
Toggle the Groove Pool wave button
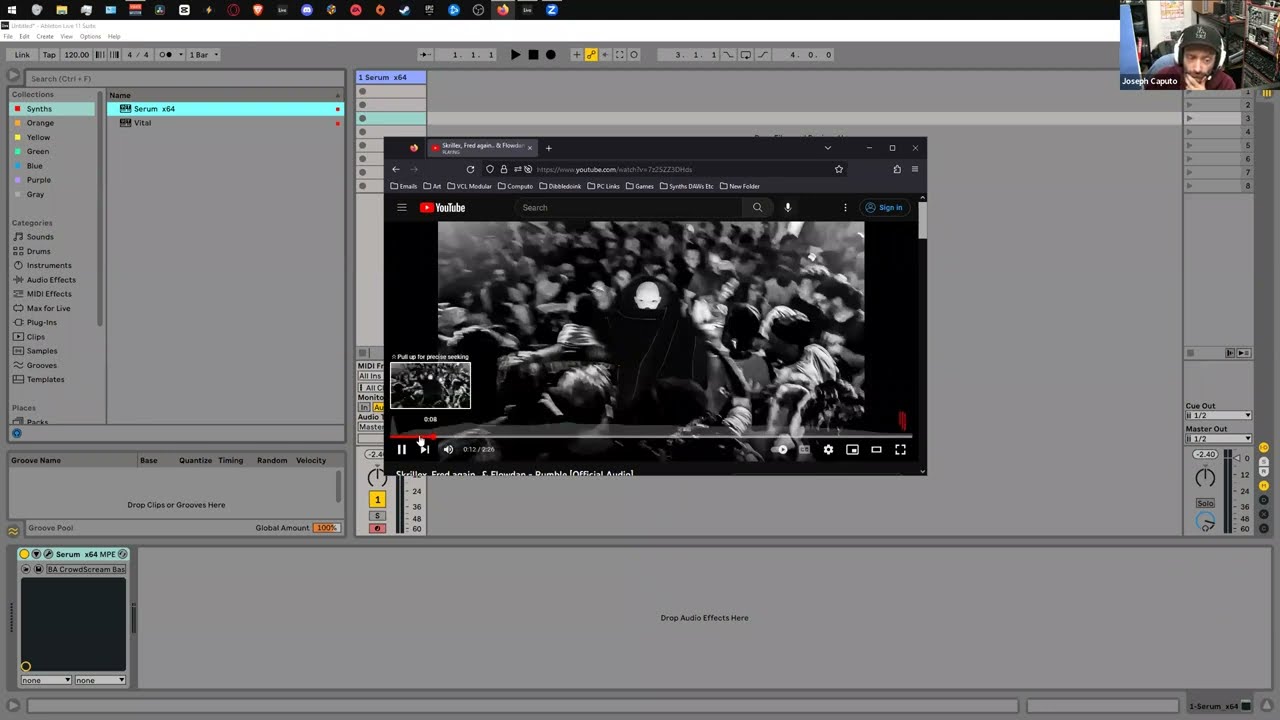(14, 530)
